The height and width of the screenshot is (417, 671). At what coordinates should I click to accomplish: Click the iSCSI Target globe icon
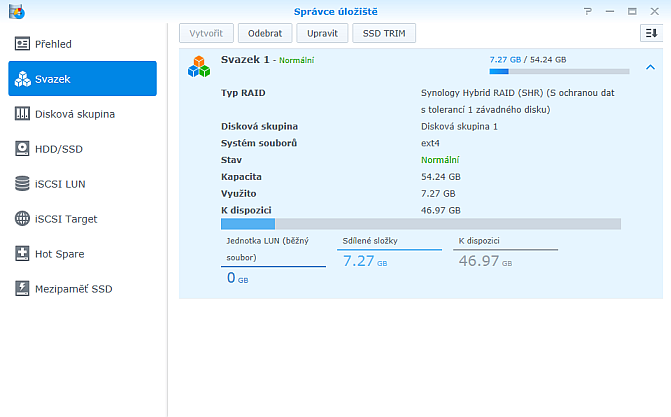pos(22,218)
